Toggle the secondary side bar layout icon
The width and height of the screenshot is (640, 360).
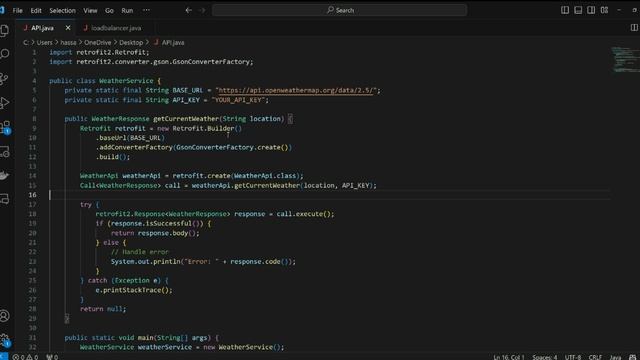tap(591, 10)
